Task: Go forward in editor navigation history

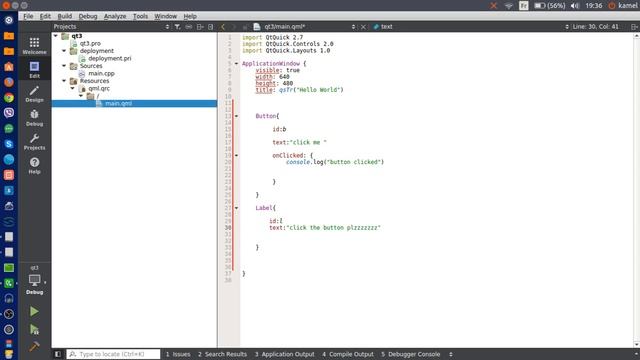Action: (x=234, y=27)
